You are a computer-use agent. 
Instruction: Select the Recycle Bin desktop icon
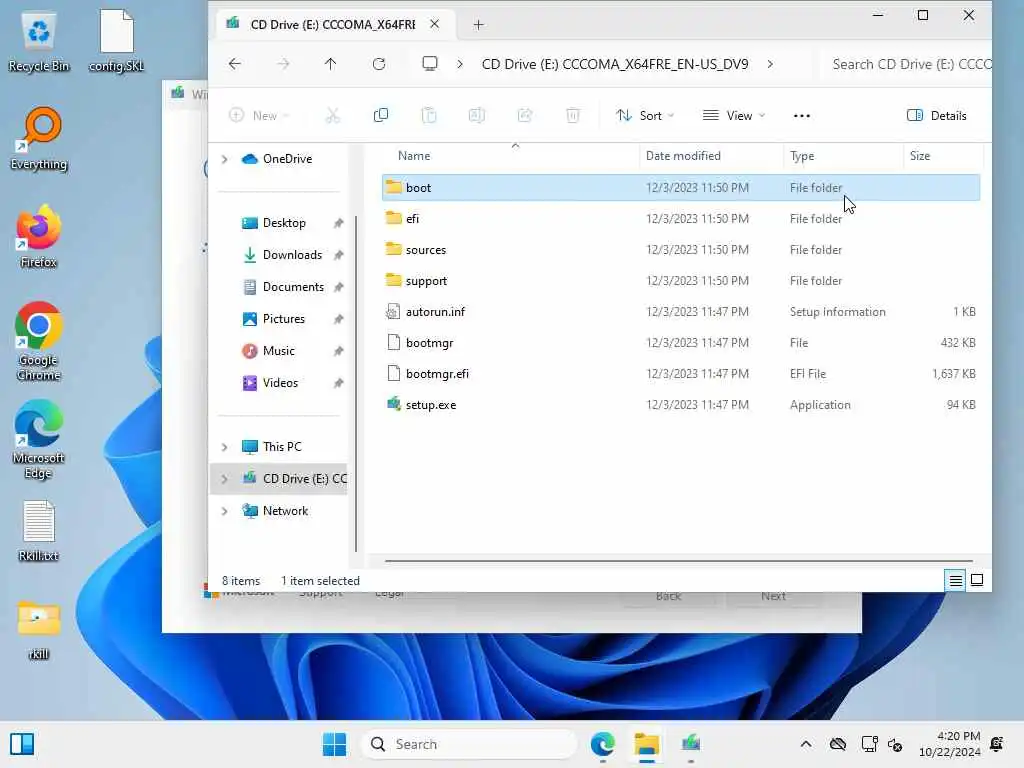tap(39, 41)
